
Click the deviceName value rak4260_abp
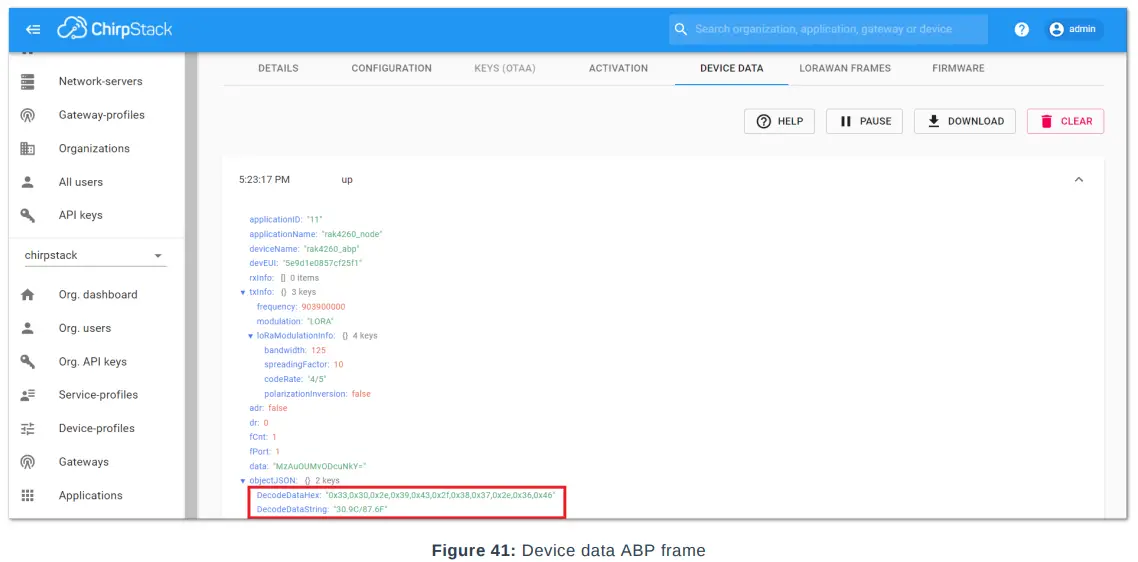point(332,248)
